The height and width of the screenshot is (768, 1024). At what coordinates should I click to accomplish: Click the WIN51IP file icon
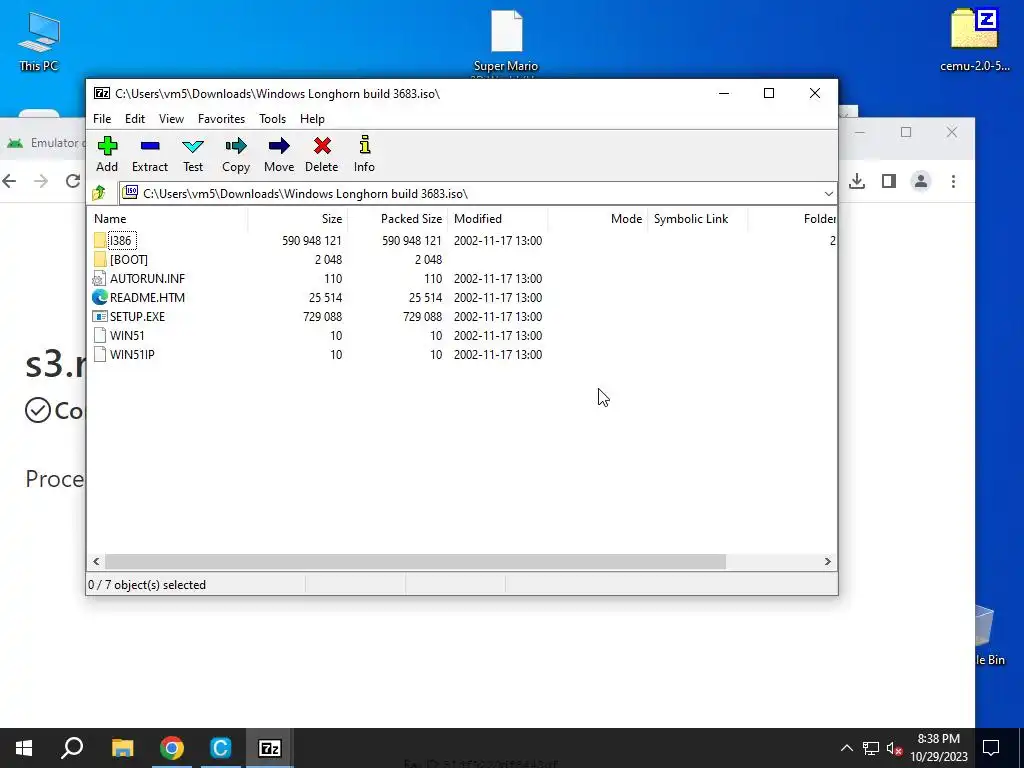[100, 354]
